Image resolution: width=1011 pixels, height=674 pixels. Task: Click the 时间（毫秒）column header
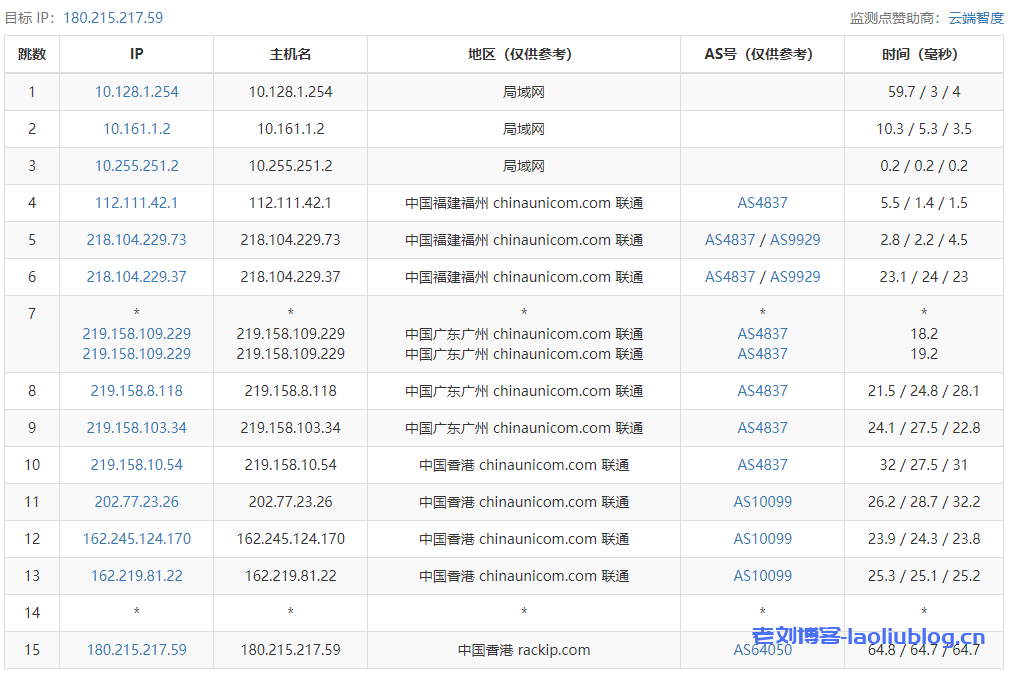tap(923, 55)
